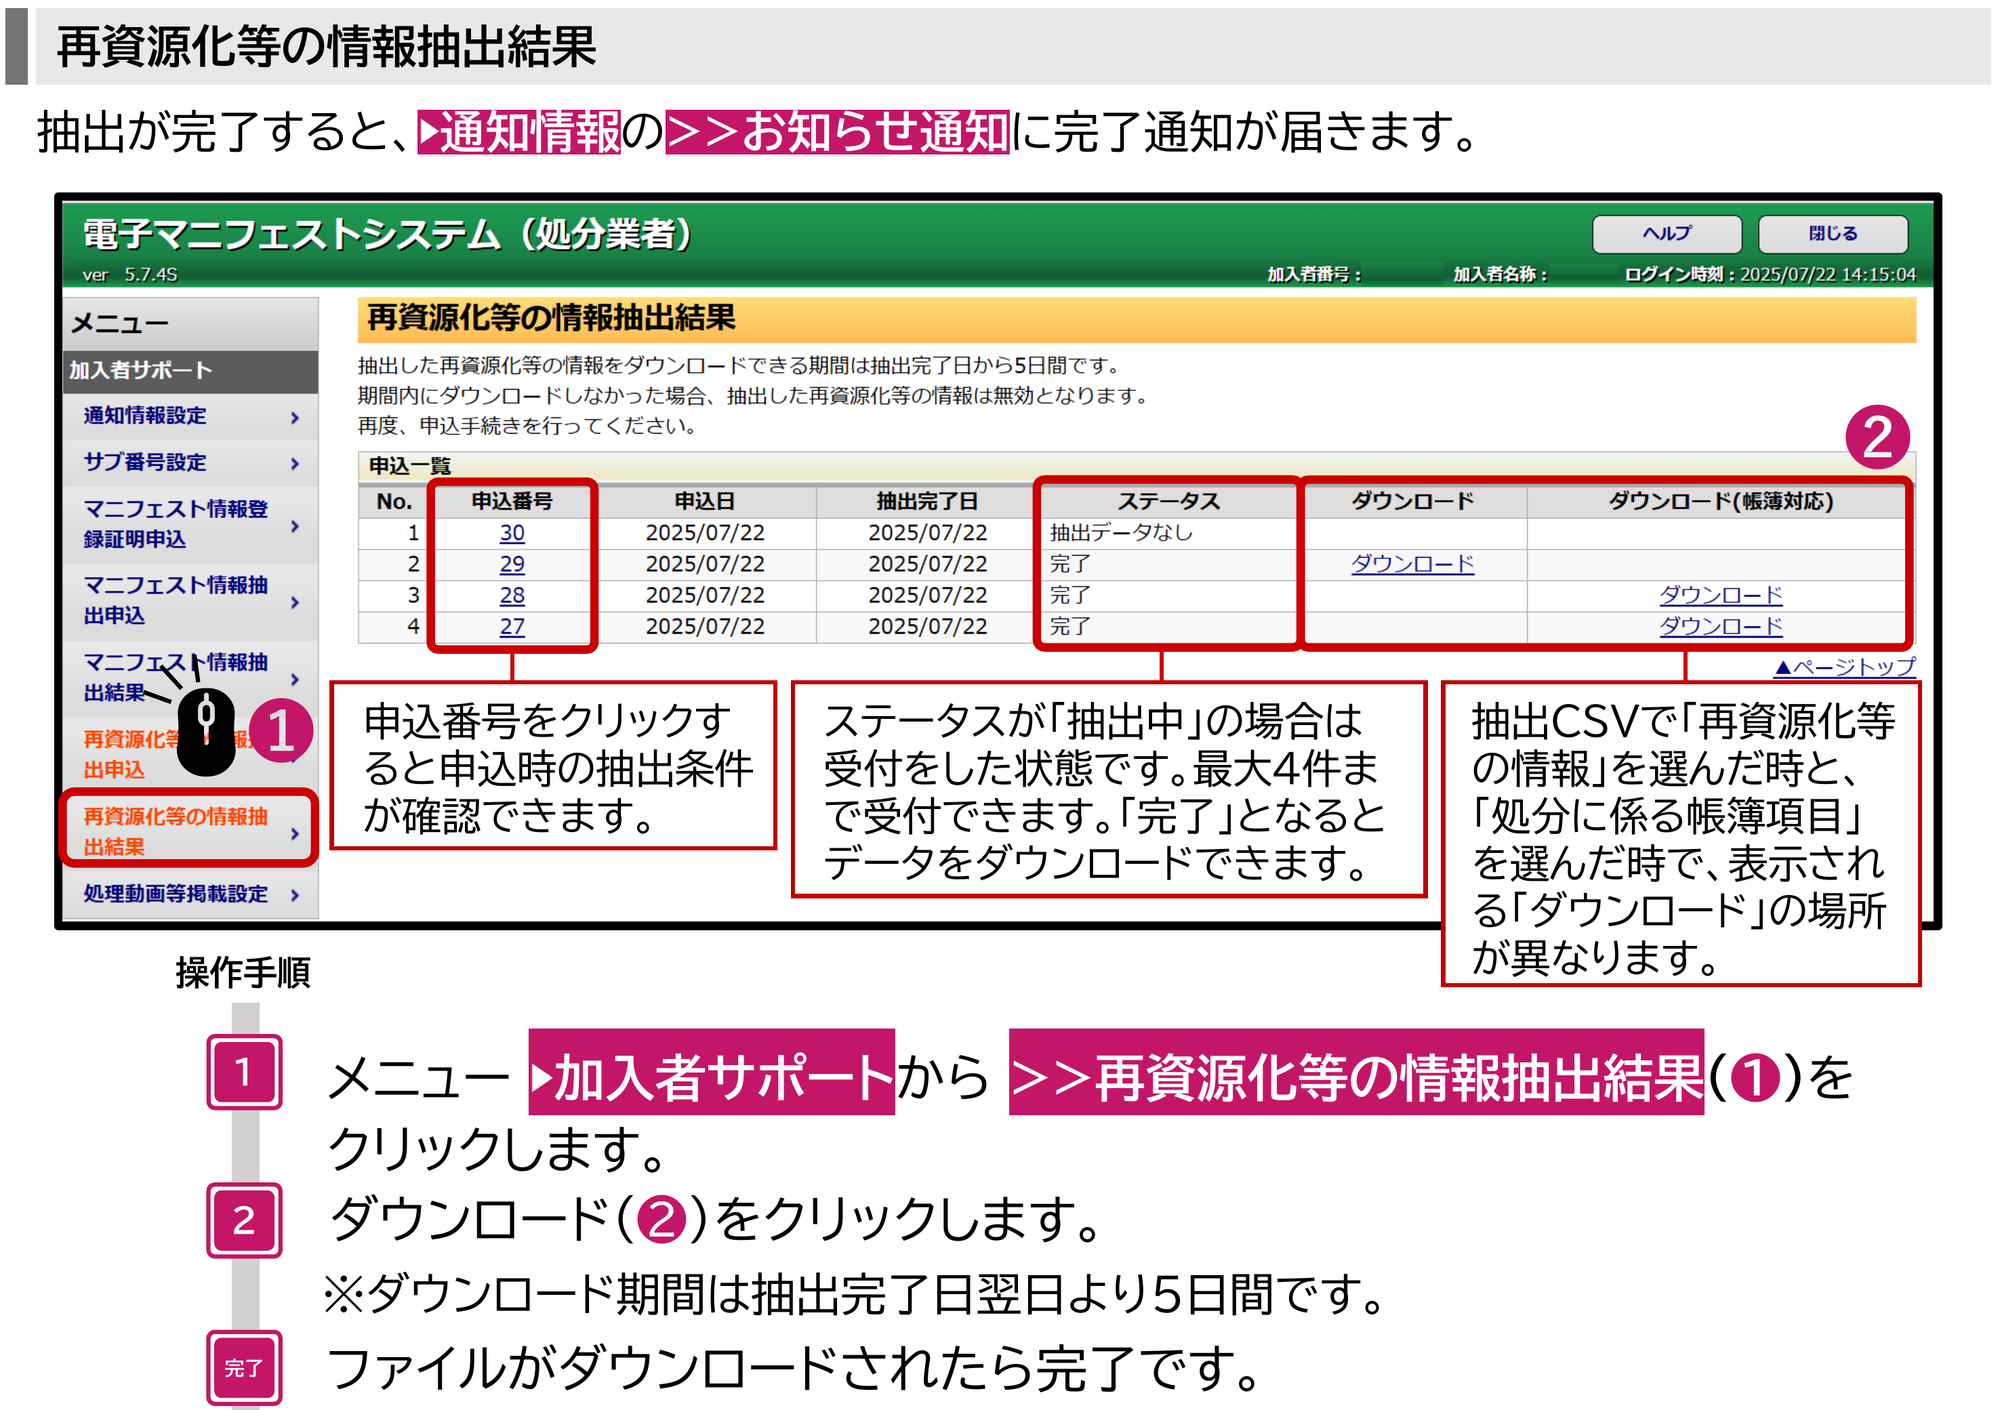Click the 申込番号 column header
The height and width of the screenshot is (1410, 2000).
[x=512, y=501]
